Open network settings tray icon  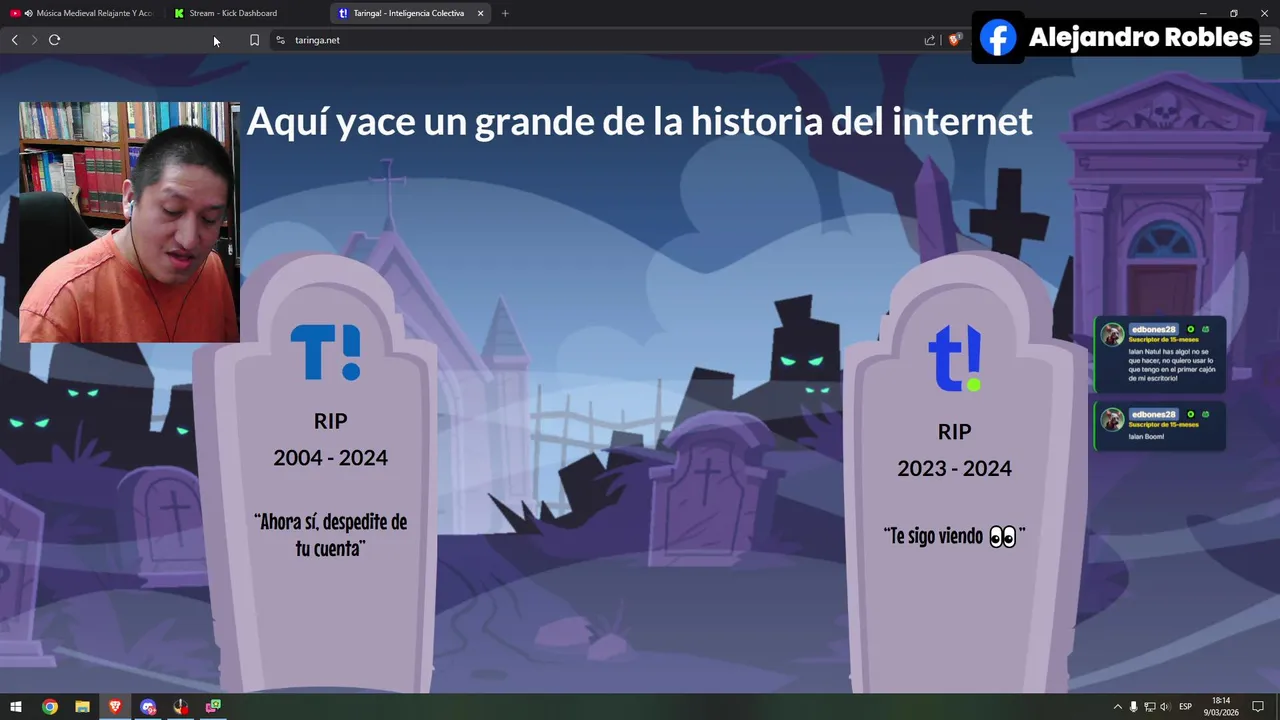1149,707
